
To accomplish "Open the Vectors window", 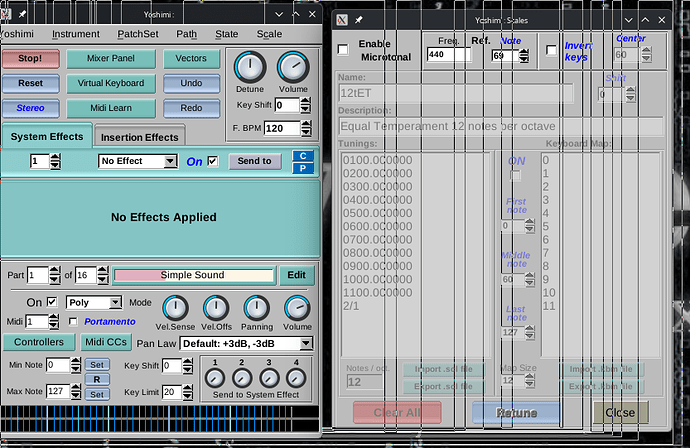I will click(x=191, y=59).
